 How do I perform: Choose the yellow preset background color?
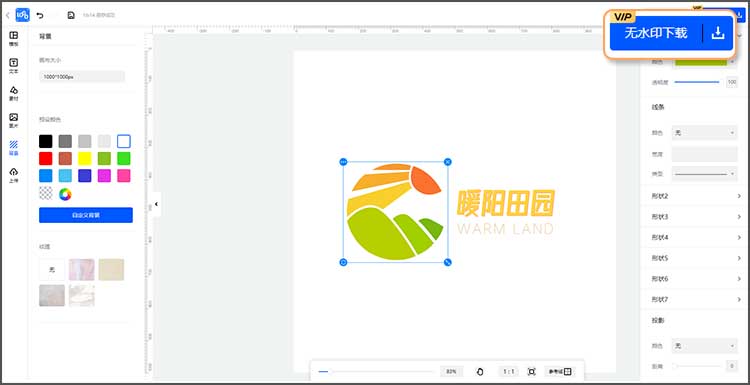[85, 158]
